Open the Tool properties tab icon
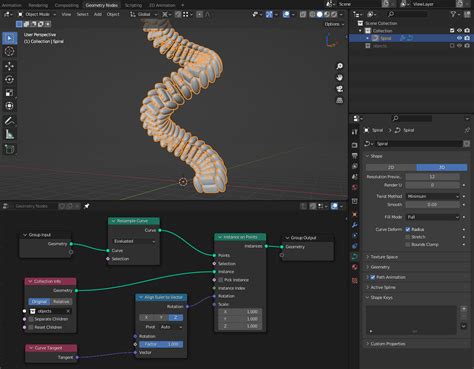 [355, 132]
